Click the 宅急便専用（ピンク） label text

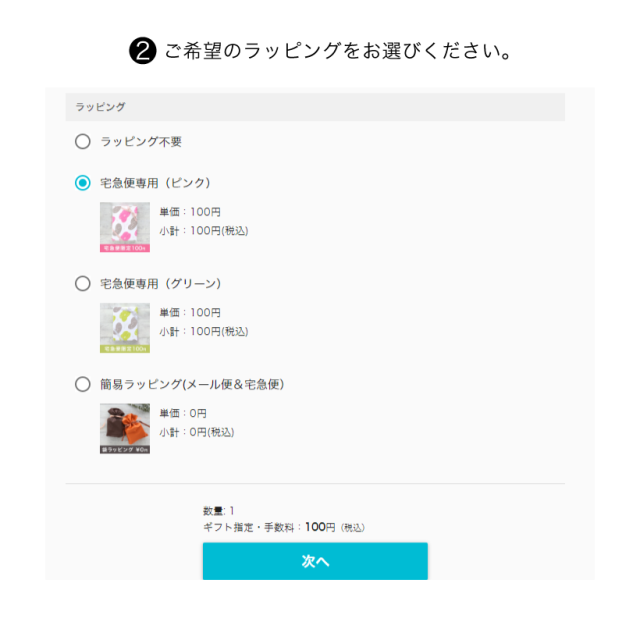click(155, 183)
